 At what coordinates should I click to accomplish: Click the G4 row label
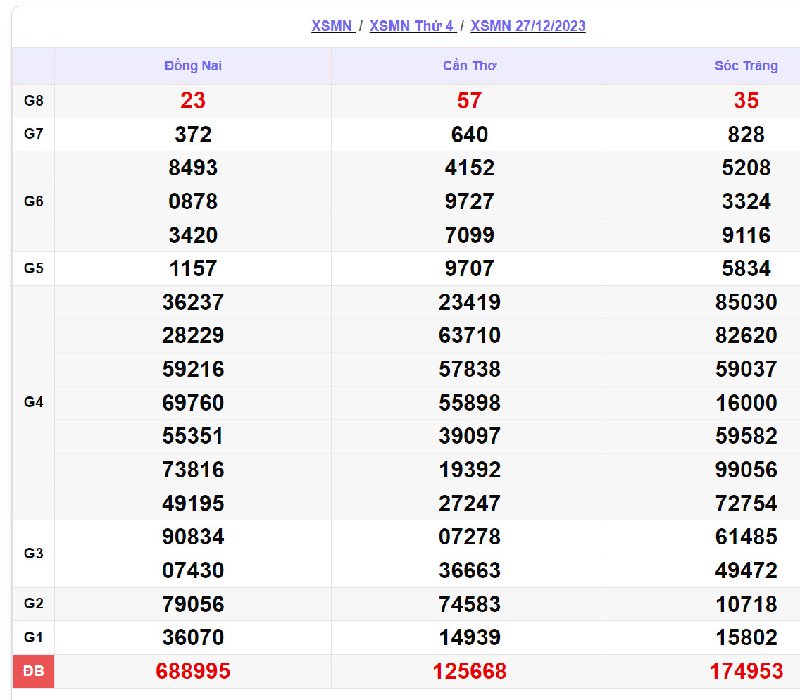[33, 403]
